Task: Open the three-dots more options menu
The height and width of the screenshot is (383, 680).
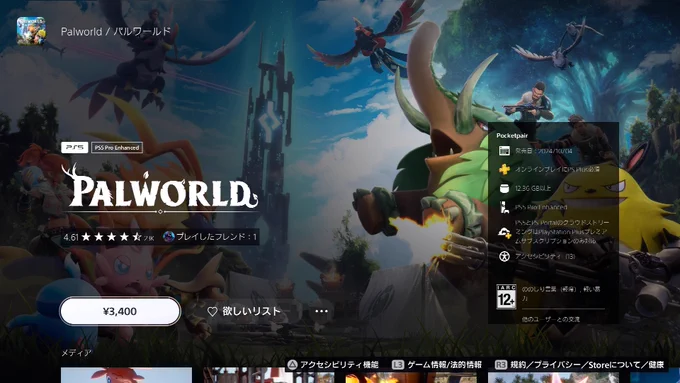Action: coord(321,311)
